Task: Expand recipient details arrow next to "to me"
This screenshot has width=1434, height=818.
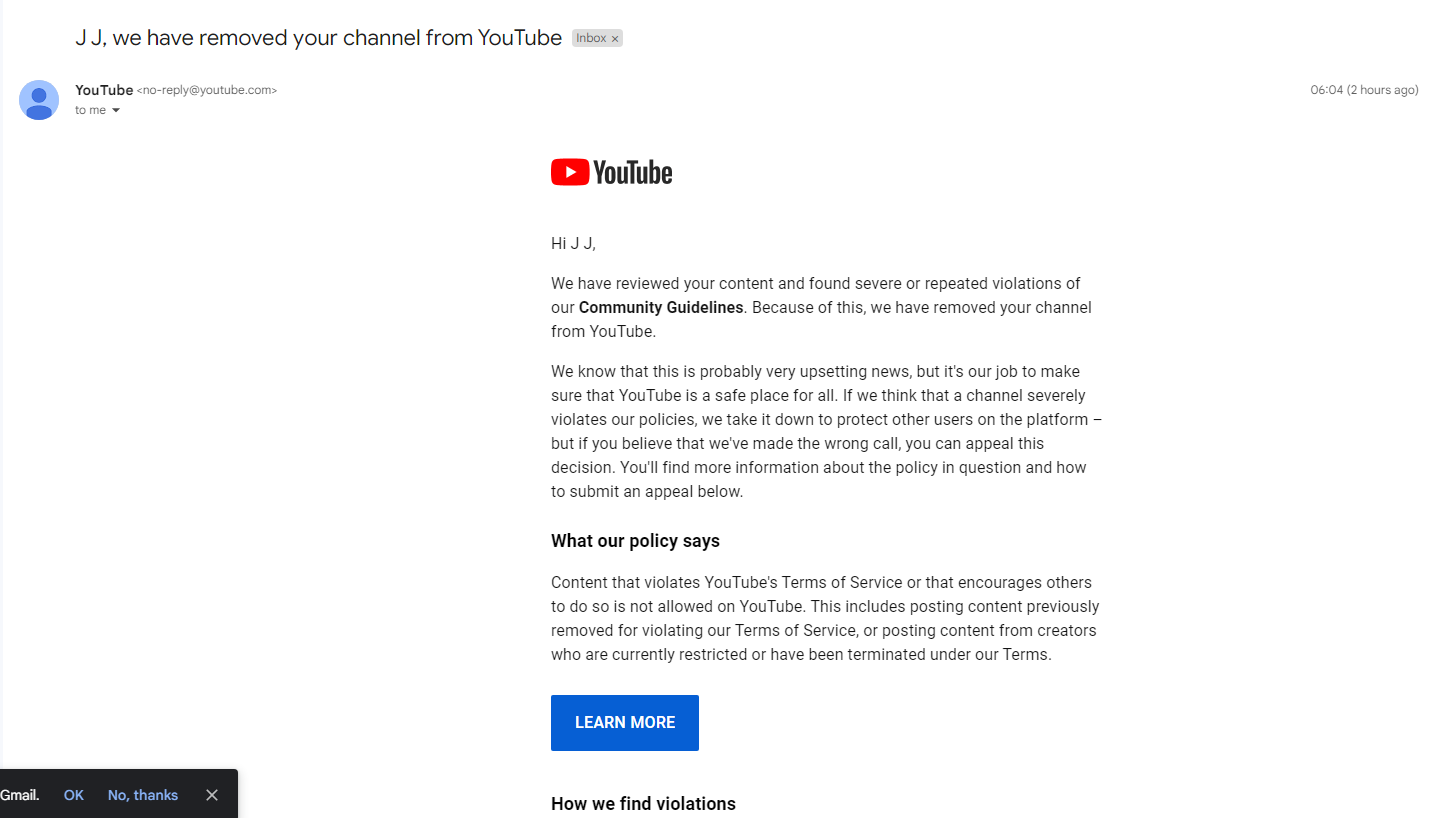Action: pyautogui.click(x=116, y=111)
